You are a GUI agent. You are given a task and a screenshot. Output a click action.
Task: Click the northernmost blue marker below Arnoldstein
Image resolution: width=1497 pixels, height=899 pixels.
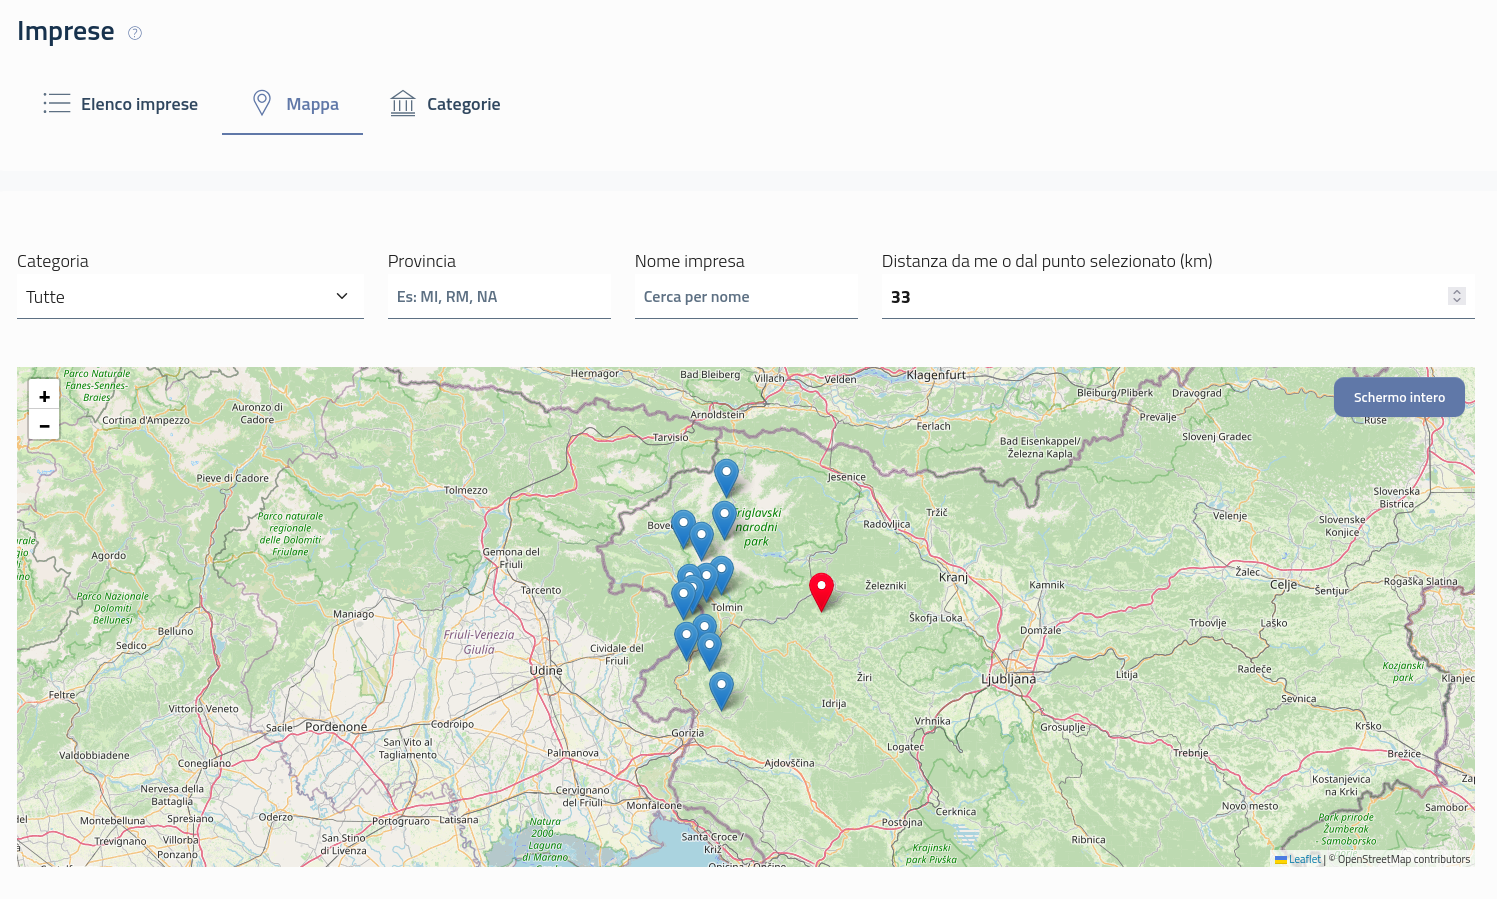pos(726,476)
